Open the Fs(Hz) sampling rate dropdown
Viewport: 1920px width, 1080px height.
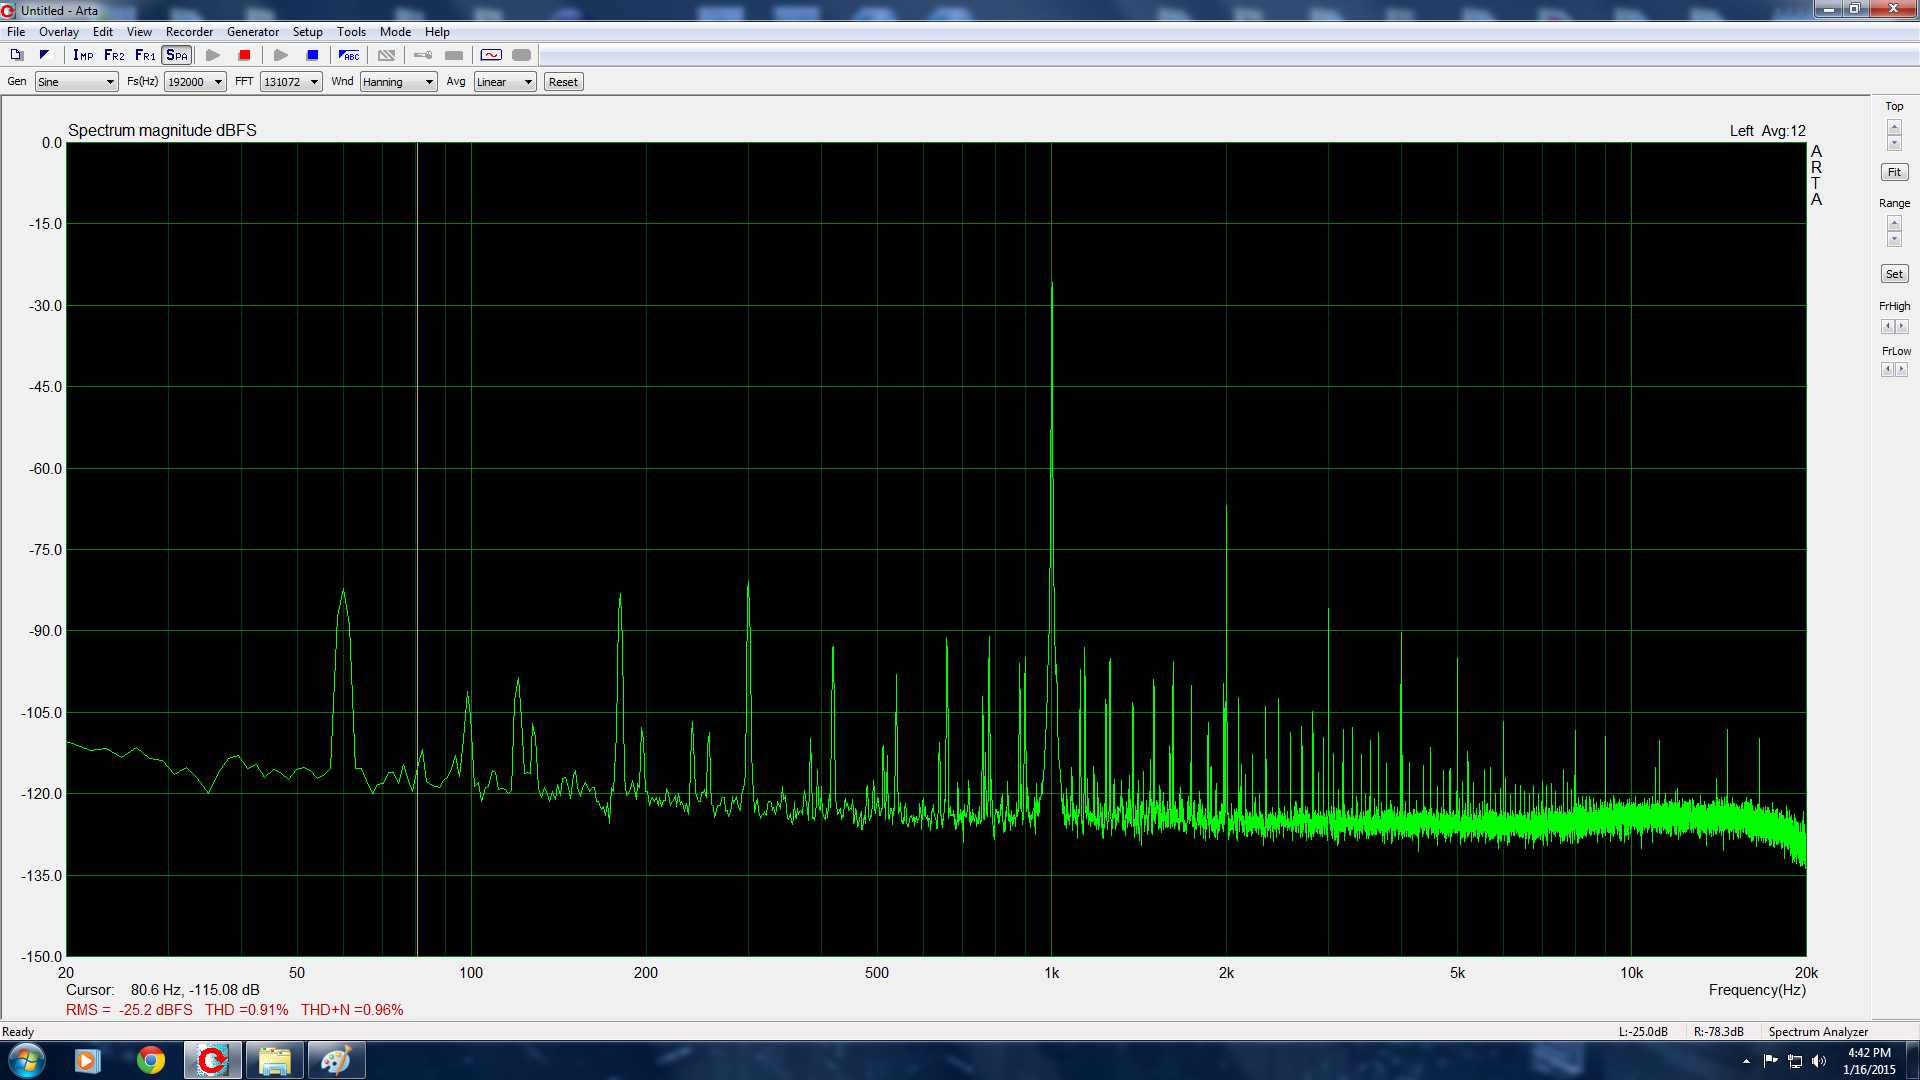click(195, 82)
